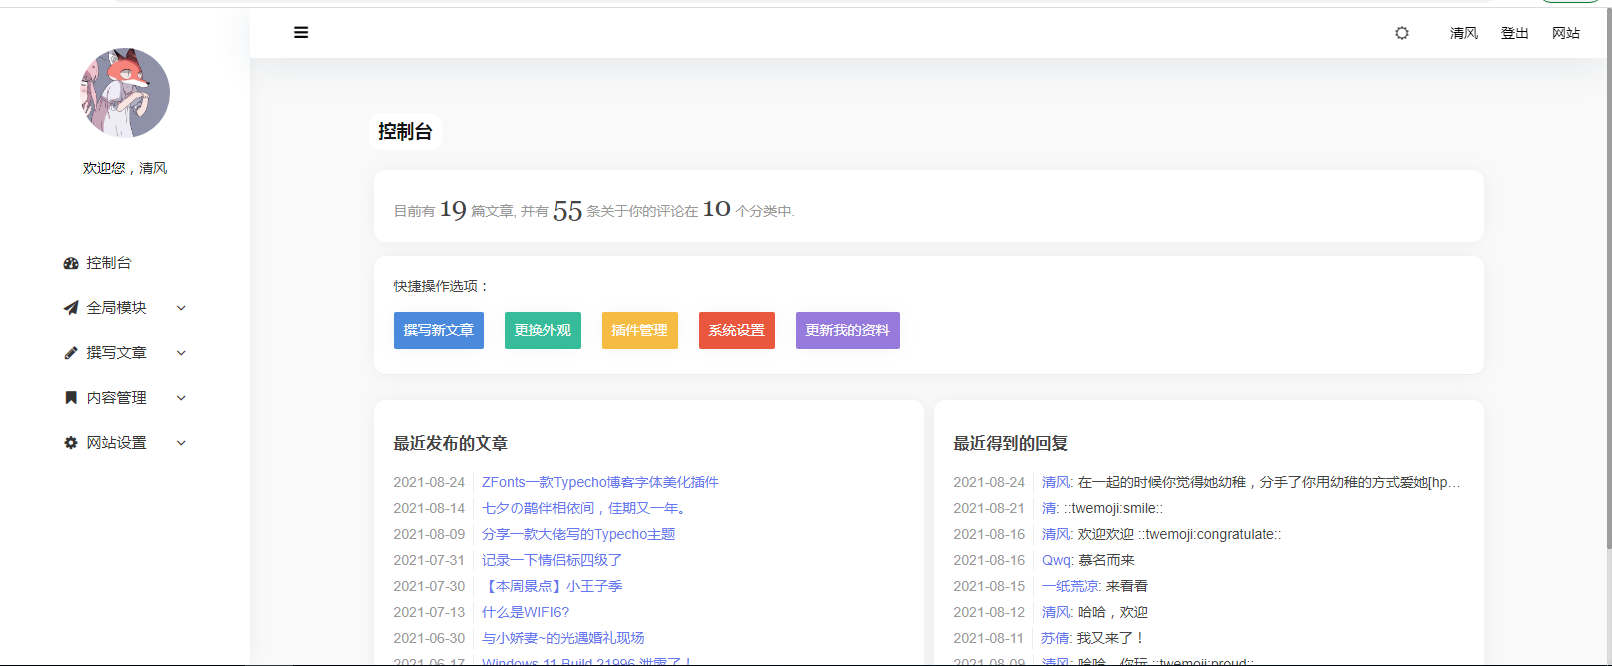
Task: Expand the 撰写文章 chevron
Action: click(x=181, y=353)
